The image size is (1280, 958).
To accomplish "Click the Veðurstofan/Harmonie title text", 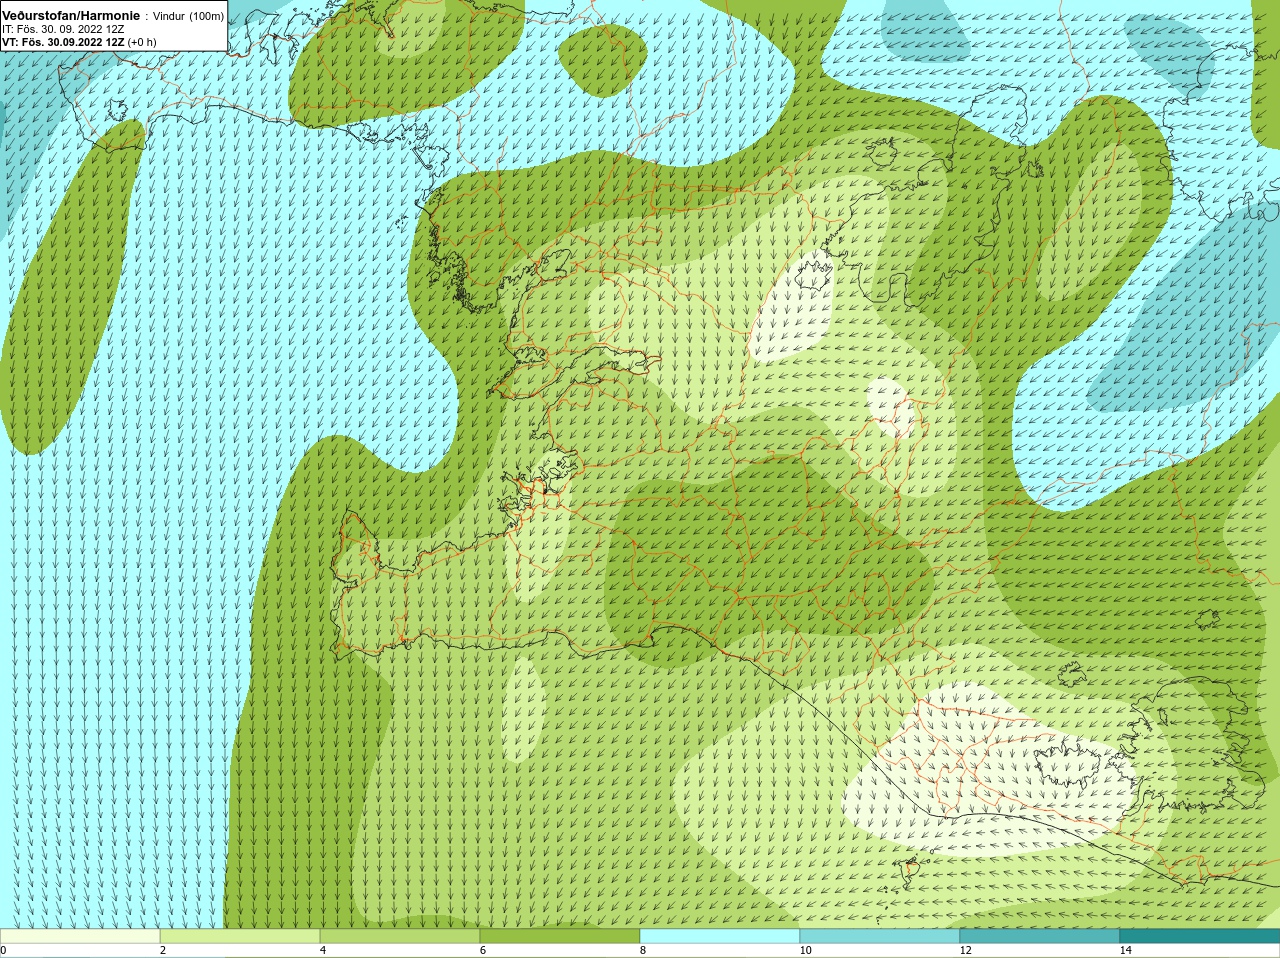I will click(x=71, y=16).
